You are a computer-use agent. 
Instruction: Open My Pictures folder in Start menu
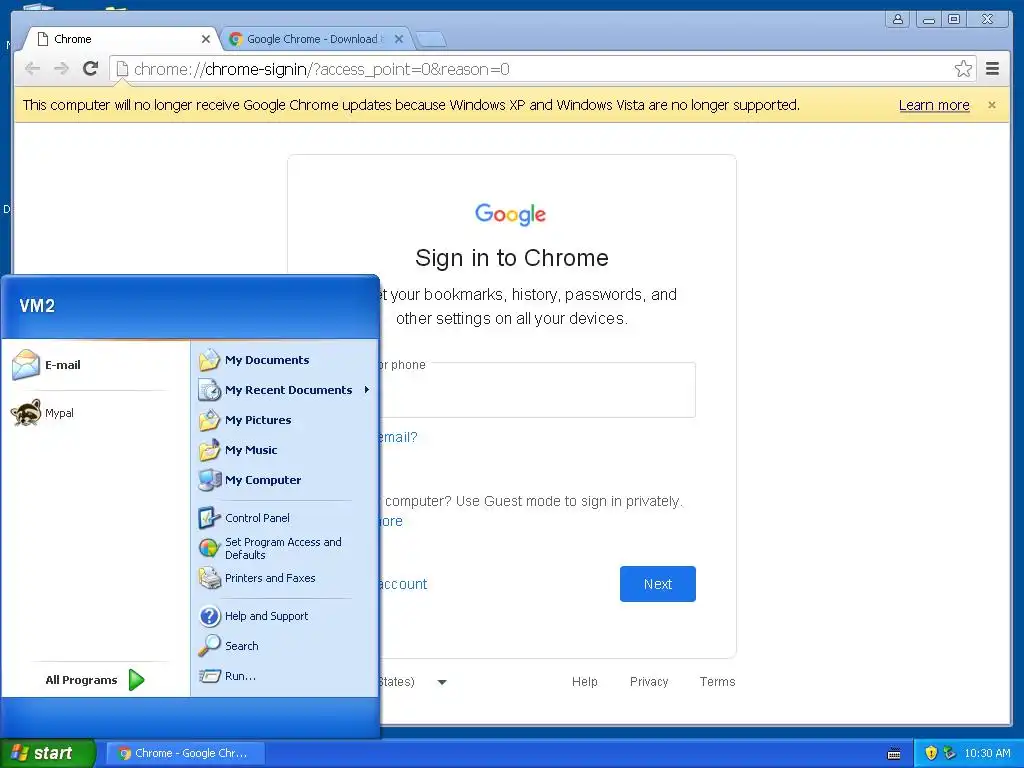[x=285, y=420]
